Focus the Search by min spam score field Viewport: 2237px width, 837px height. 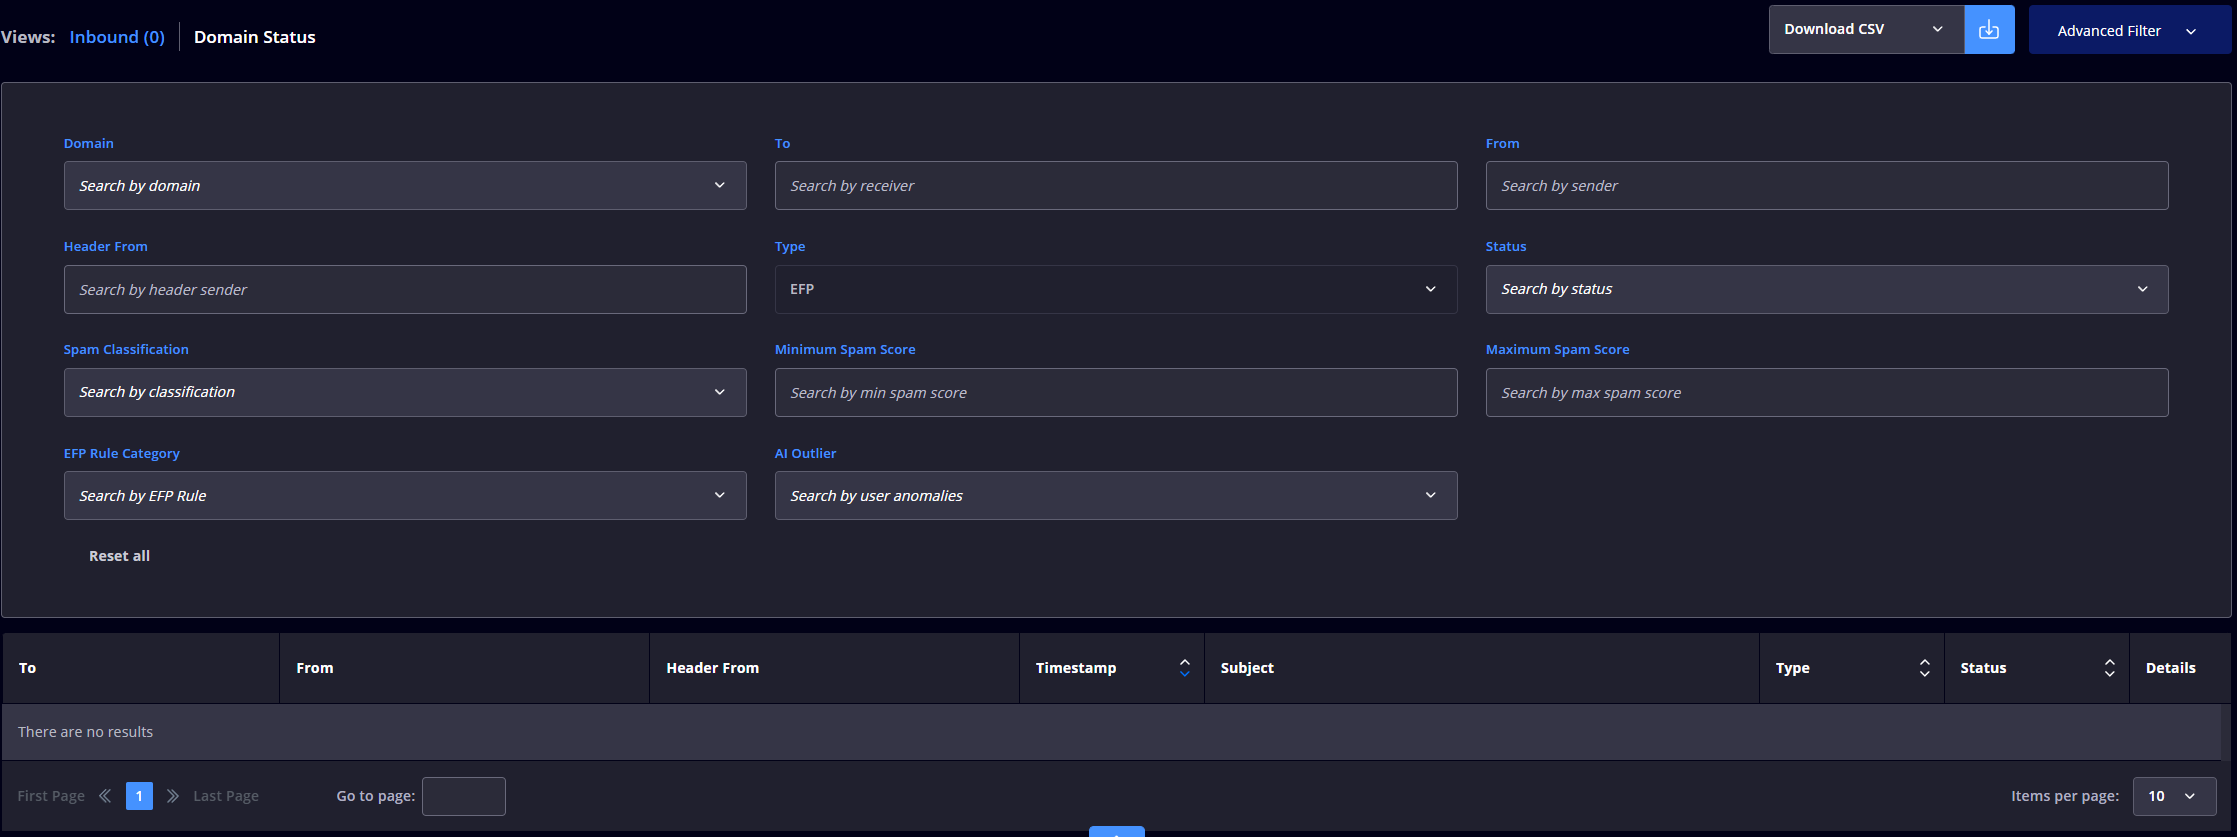(1116, 392)
